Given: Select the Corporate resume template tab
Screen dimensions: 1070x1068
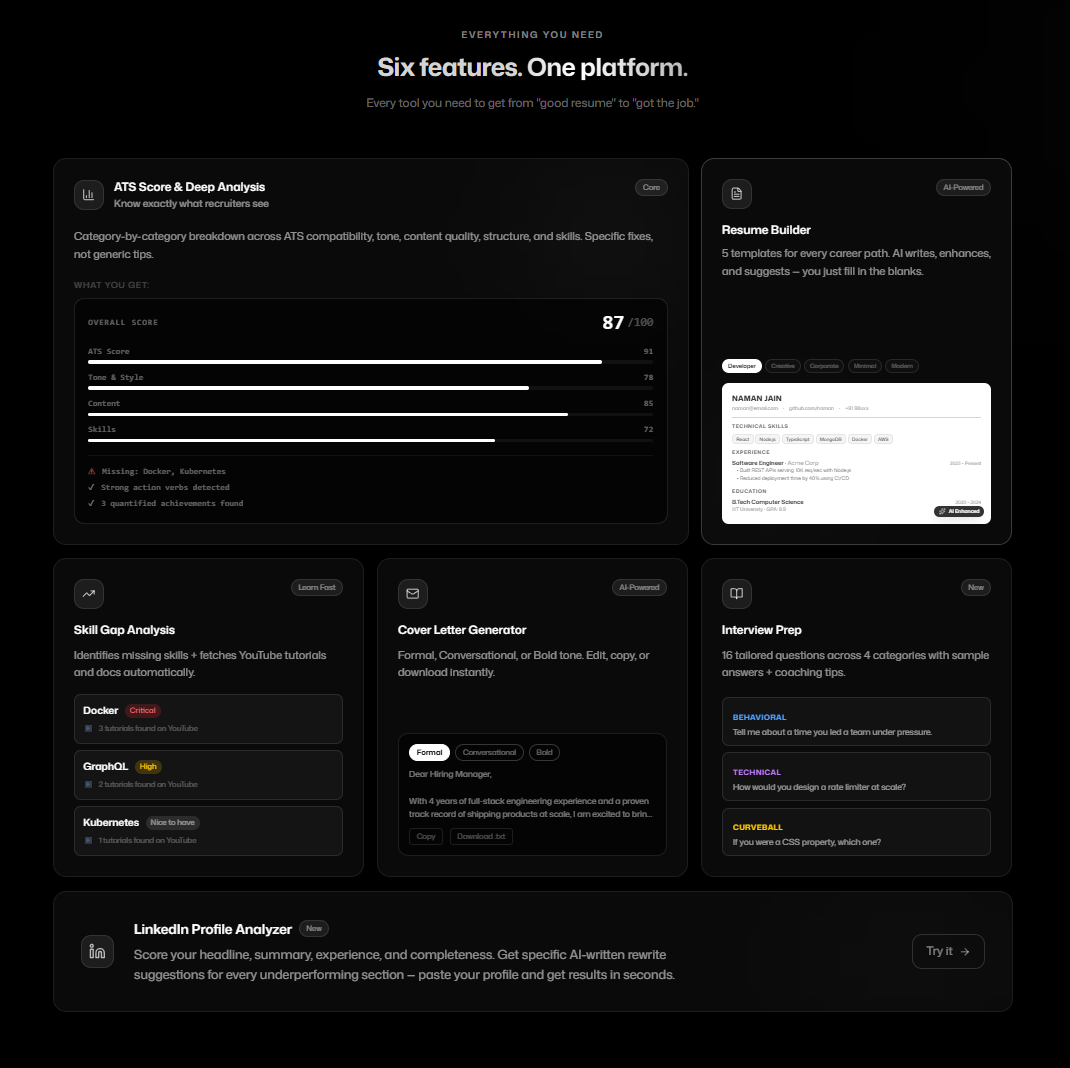Looking at the screenshot, I should [x=824, y=366].
